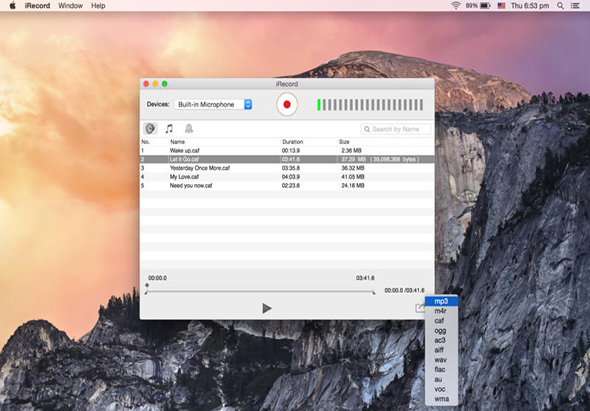Click the battery status icon
Viewport: 590px width, 411px height.
485,6
